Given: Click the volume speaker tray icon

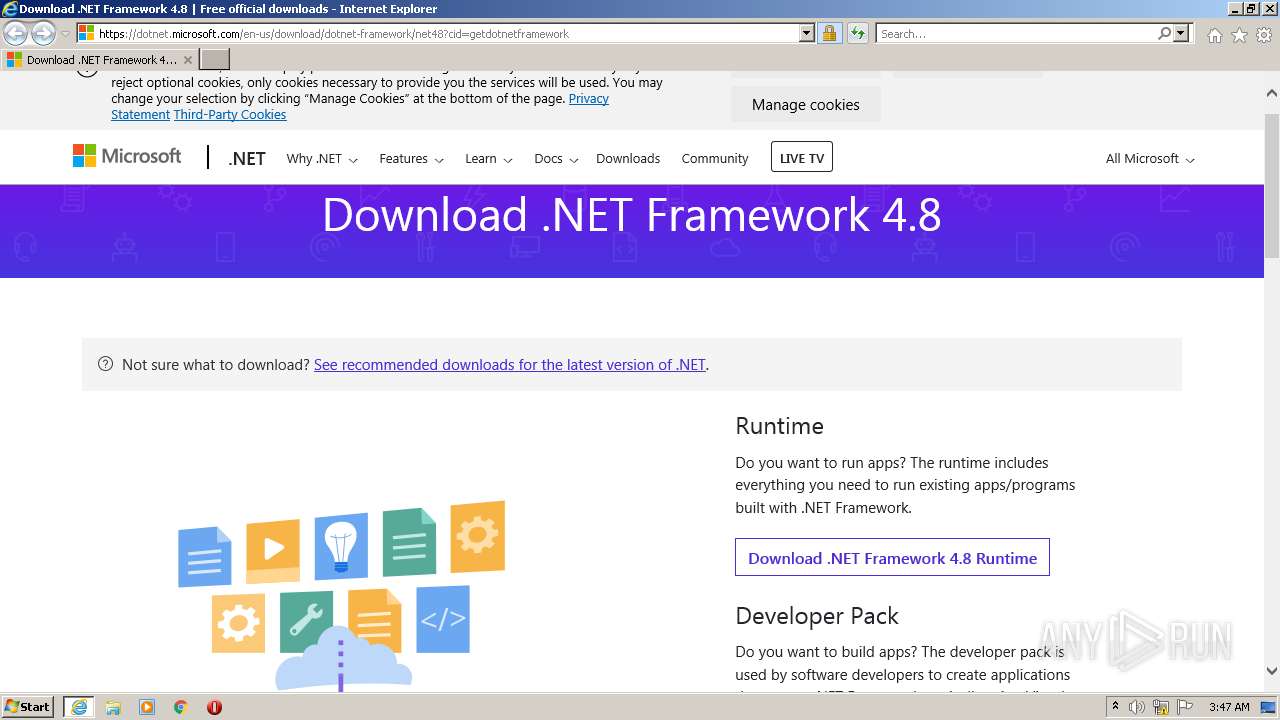Looking at the screenshot, I should point(1137,707).
